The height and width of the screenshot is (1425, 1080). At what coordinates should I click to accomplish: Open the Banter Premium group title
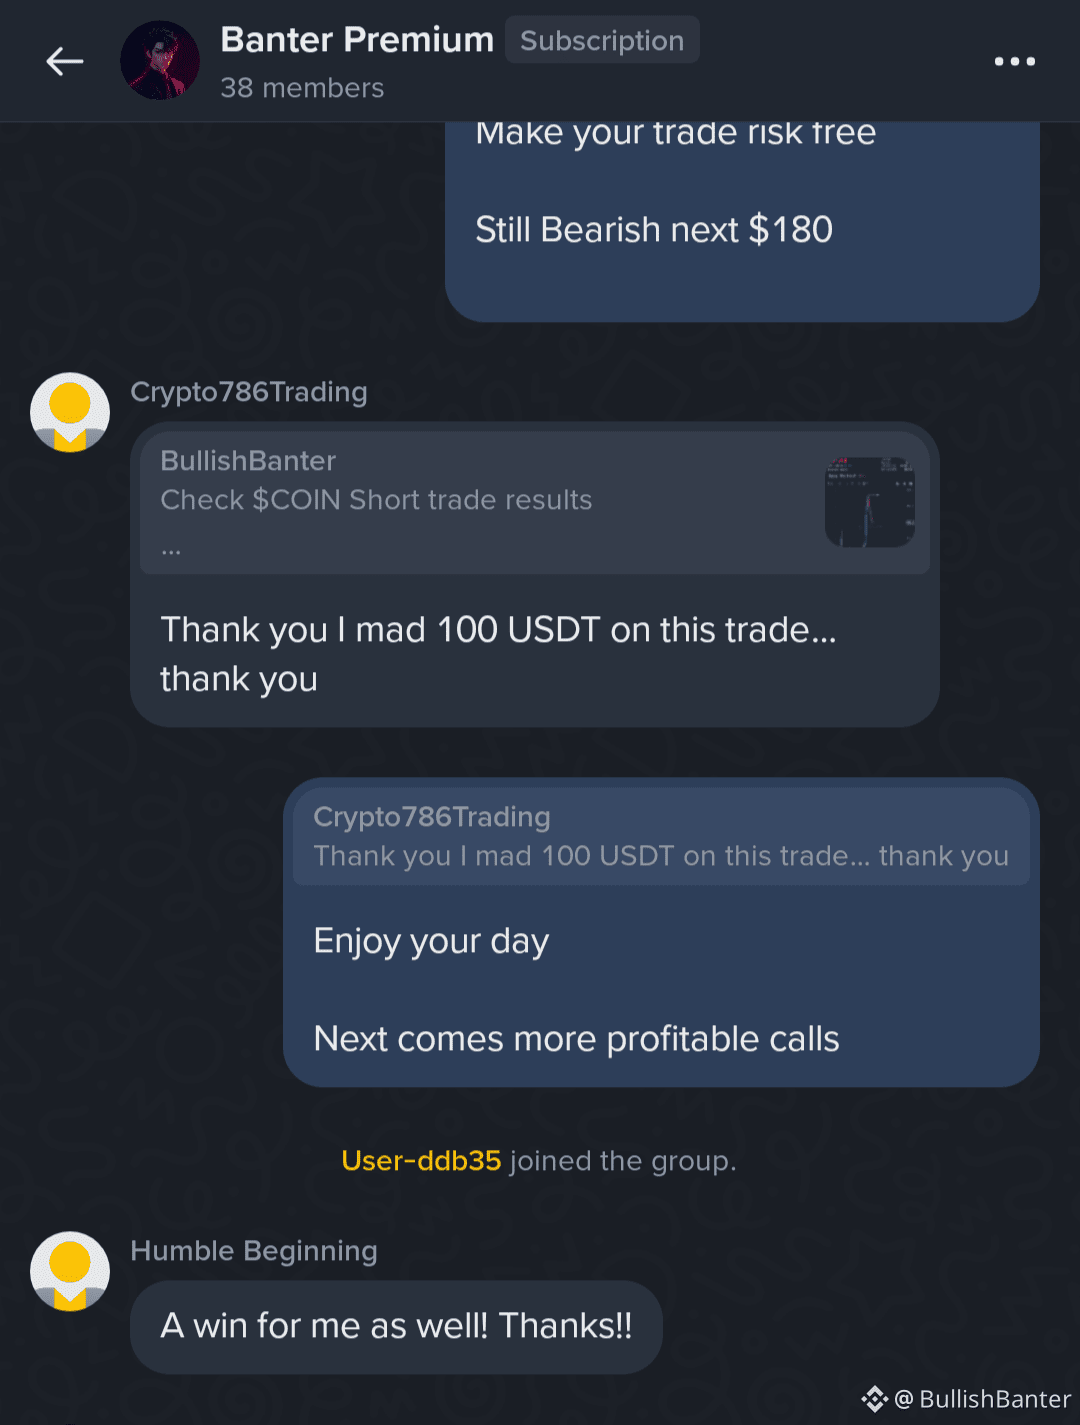[x=357, y=39]
